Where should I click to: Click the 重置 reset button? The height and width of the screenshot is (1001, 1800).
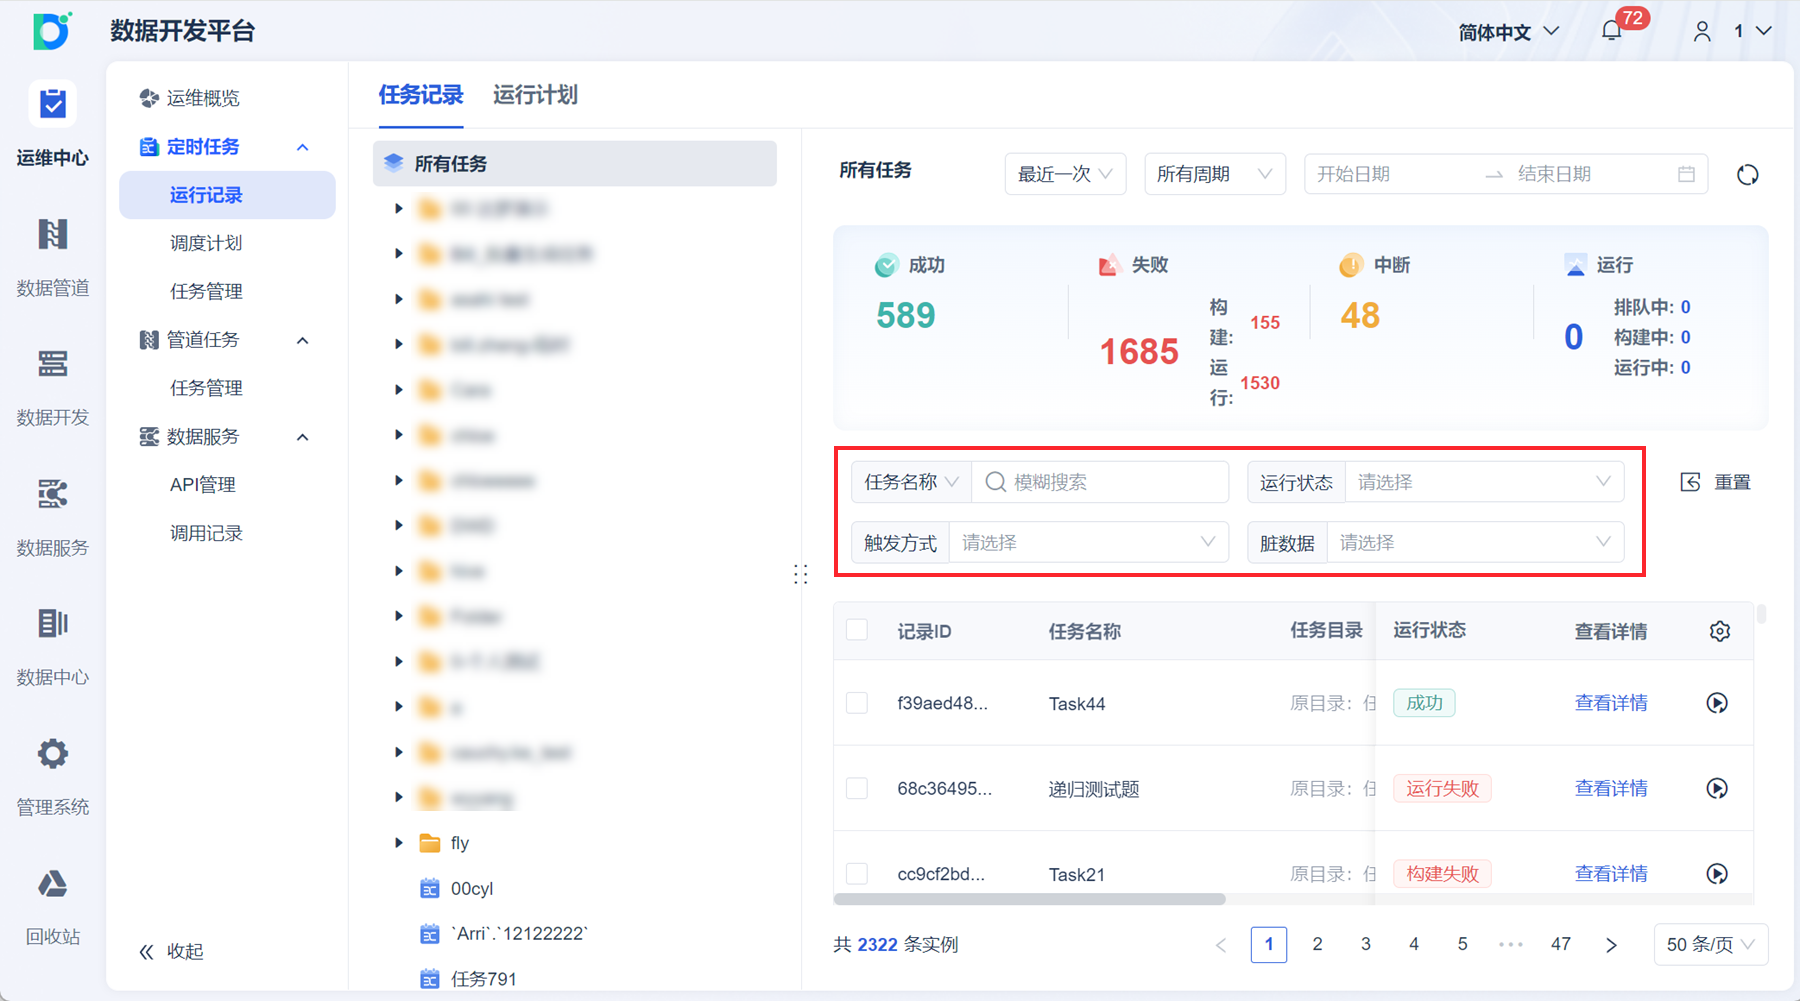(x=1716, y=482)
